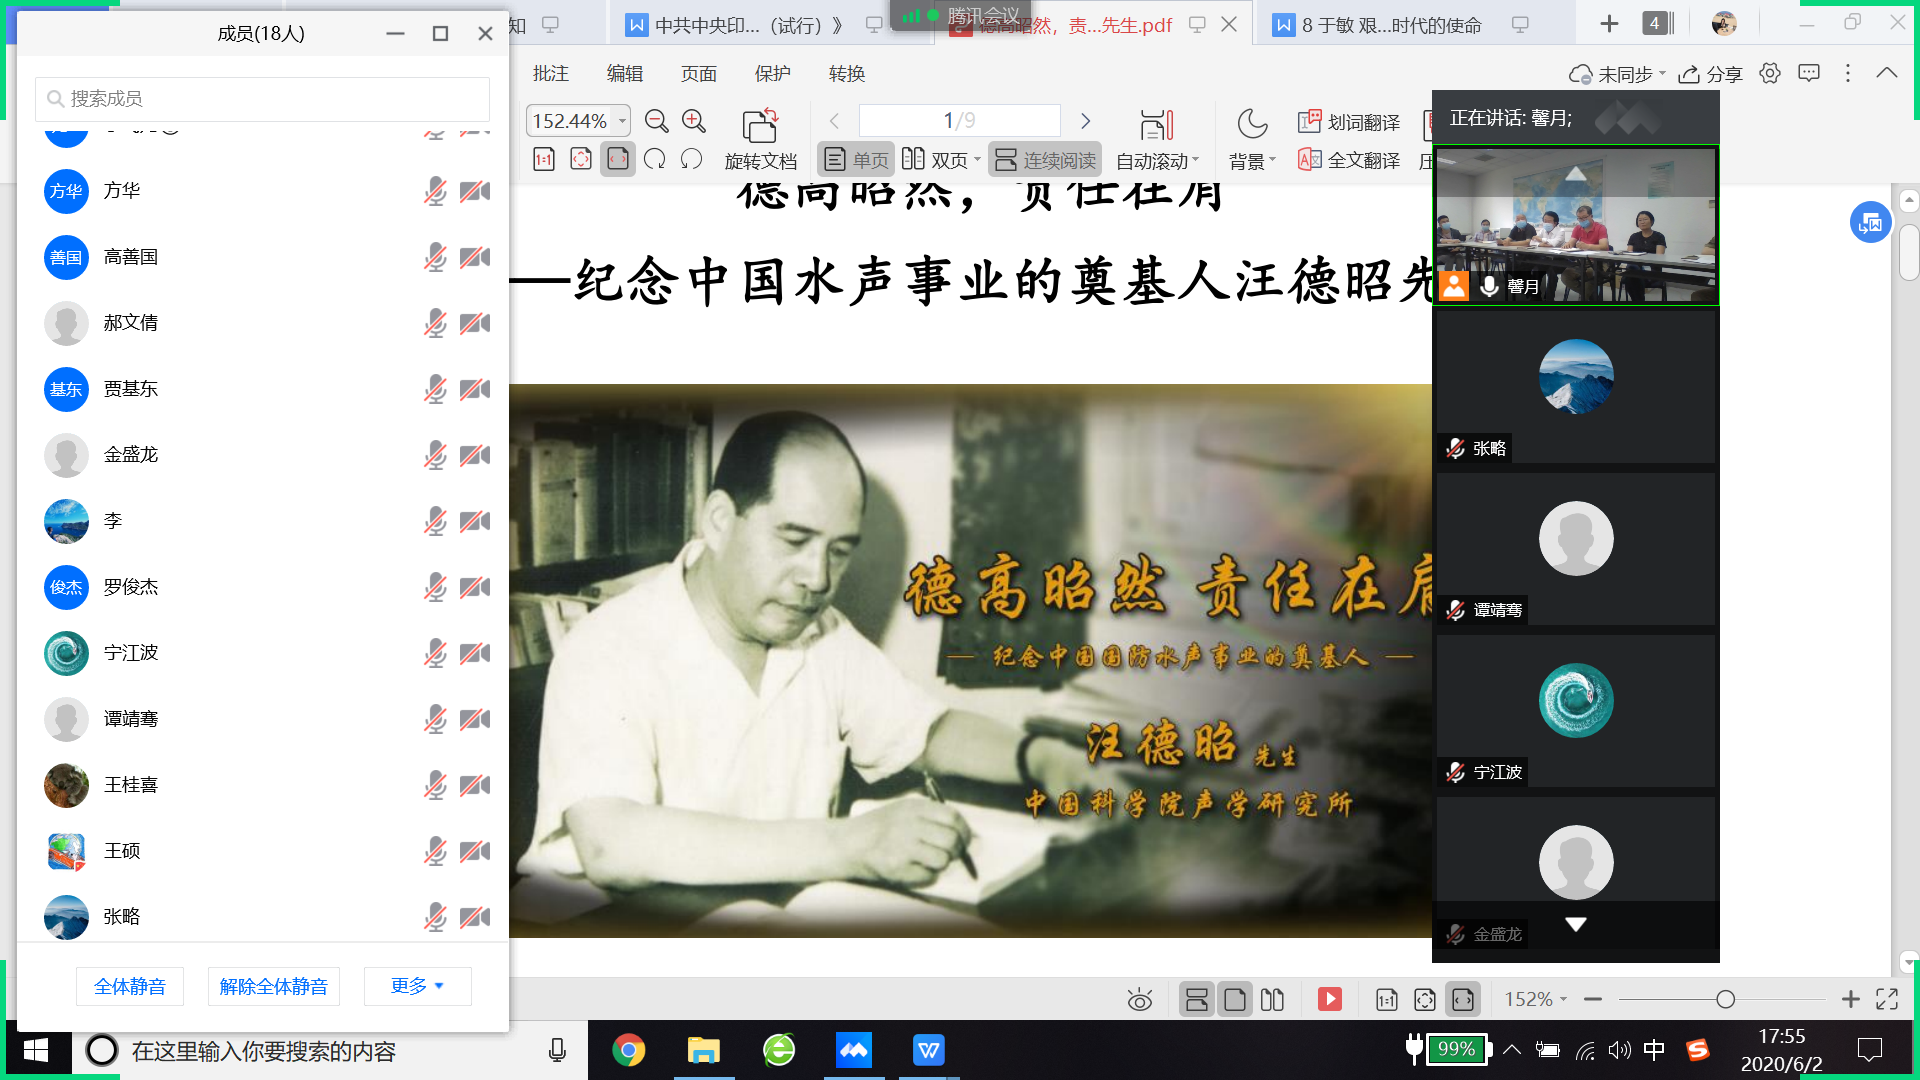Screen dimensions: 1920x1080
Task: Click the zoom in magnifier icon
Action: click(x=693, y=121)
